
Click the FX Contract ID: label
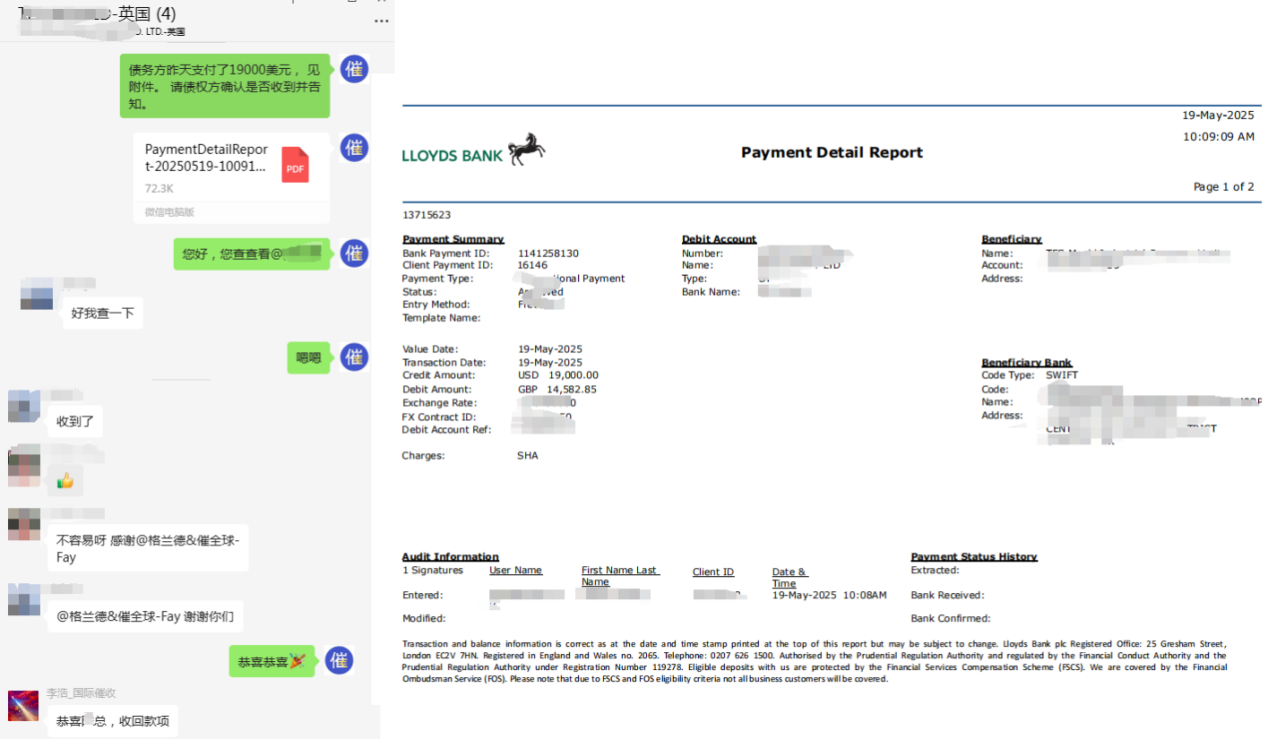coord(439,417)
